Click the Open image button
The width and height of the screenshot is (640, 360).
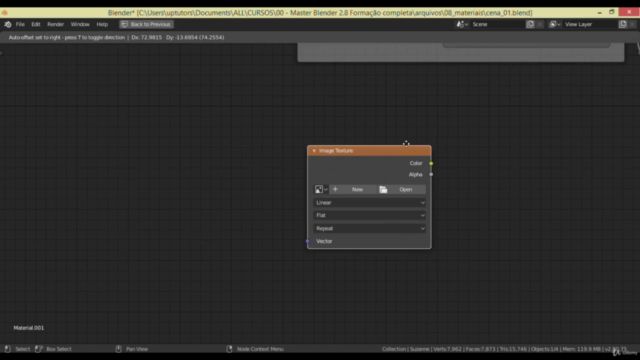click(405, 189)
